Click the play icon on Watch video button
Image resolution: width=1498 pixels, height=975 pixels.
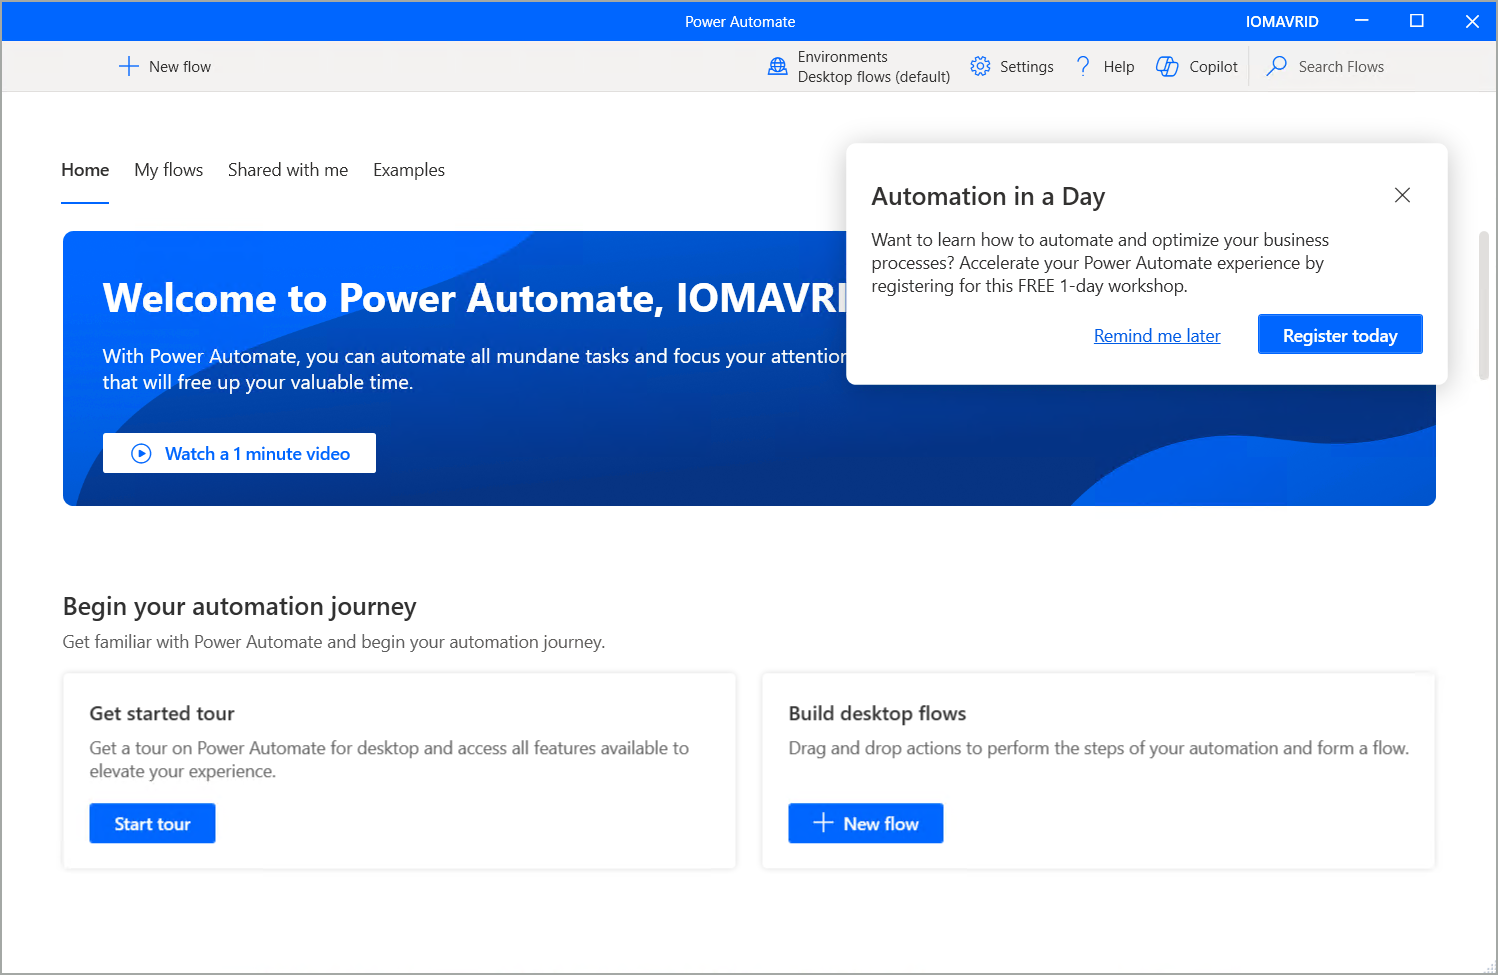141,453
